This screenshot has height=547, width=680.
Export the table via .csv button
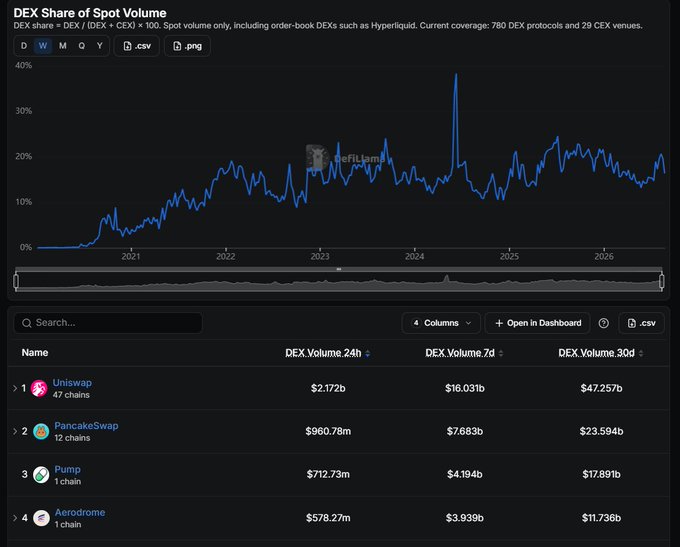pos(641,323)
